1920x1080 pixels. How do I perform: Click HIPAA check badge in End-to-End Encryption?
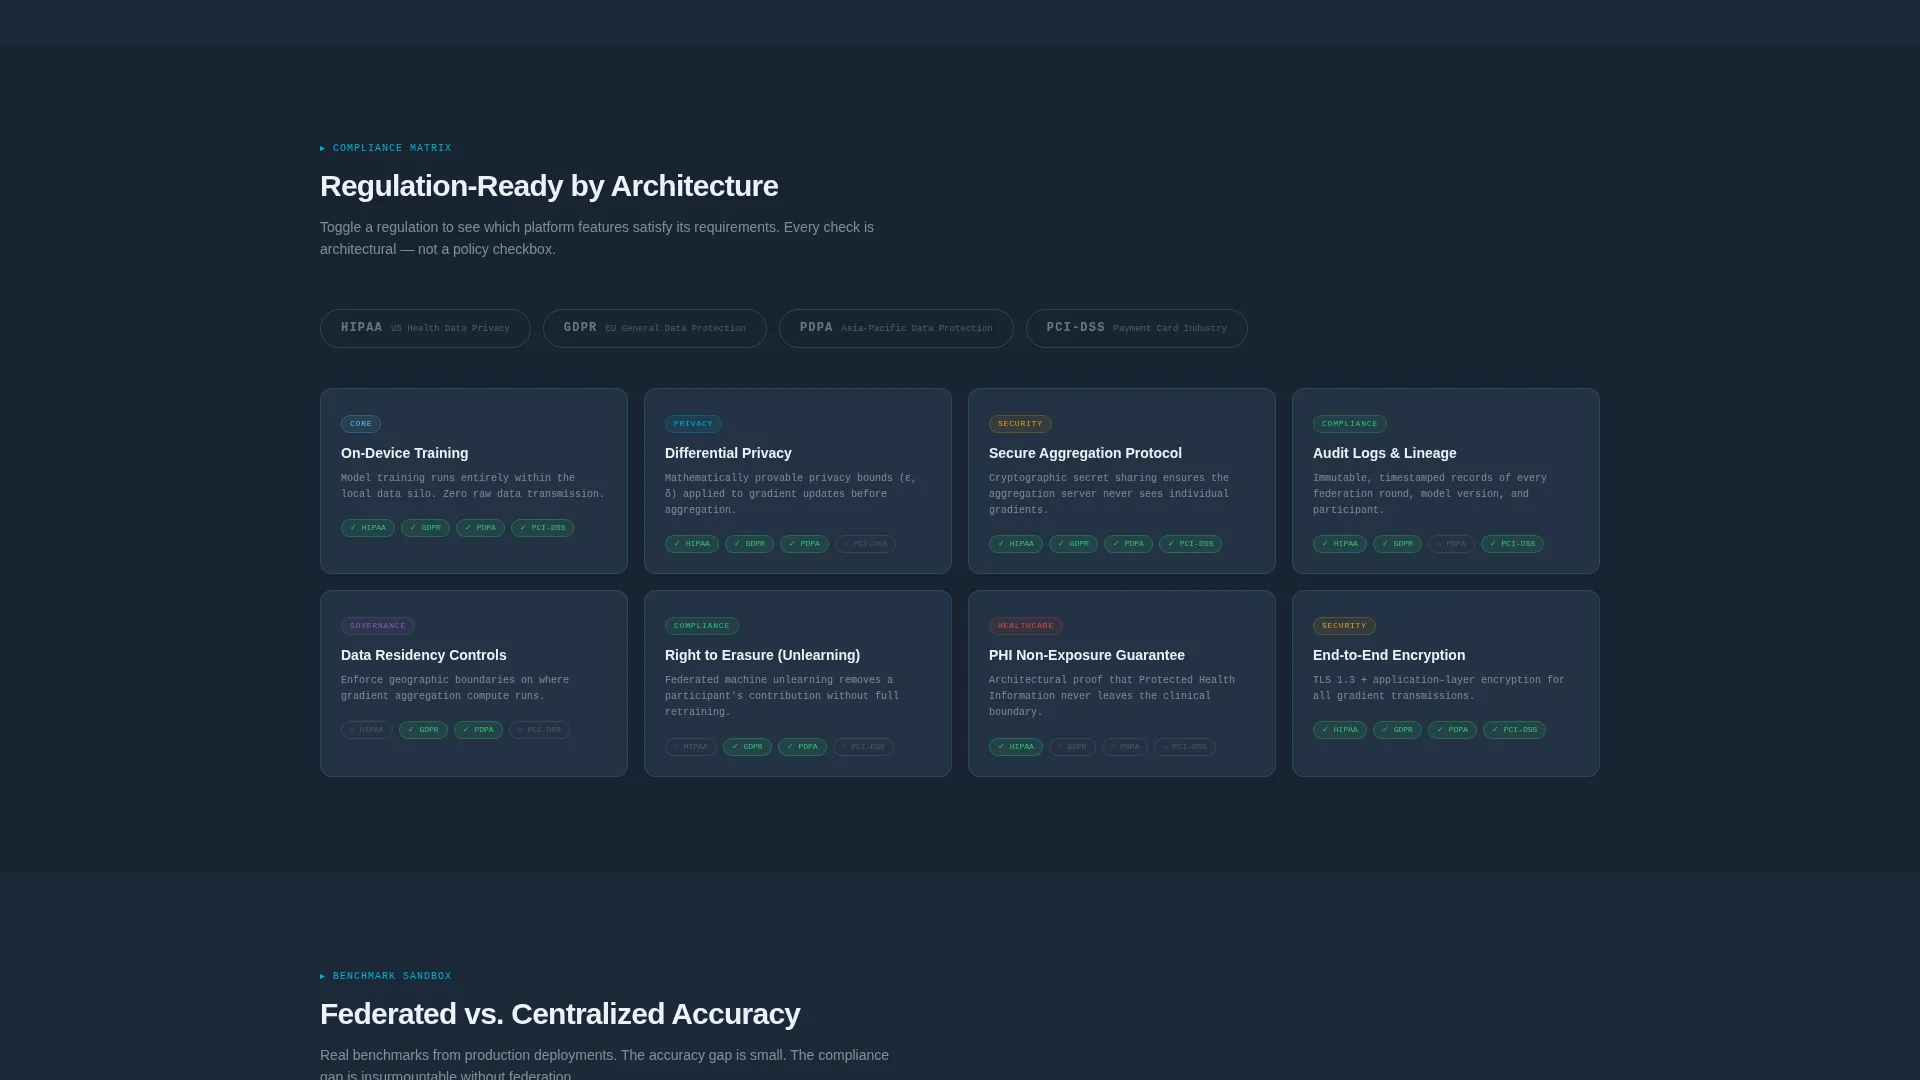(1340, 730)
